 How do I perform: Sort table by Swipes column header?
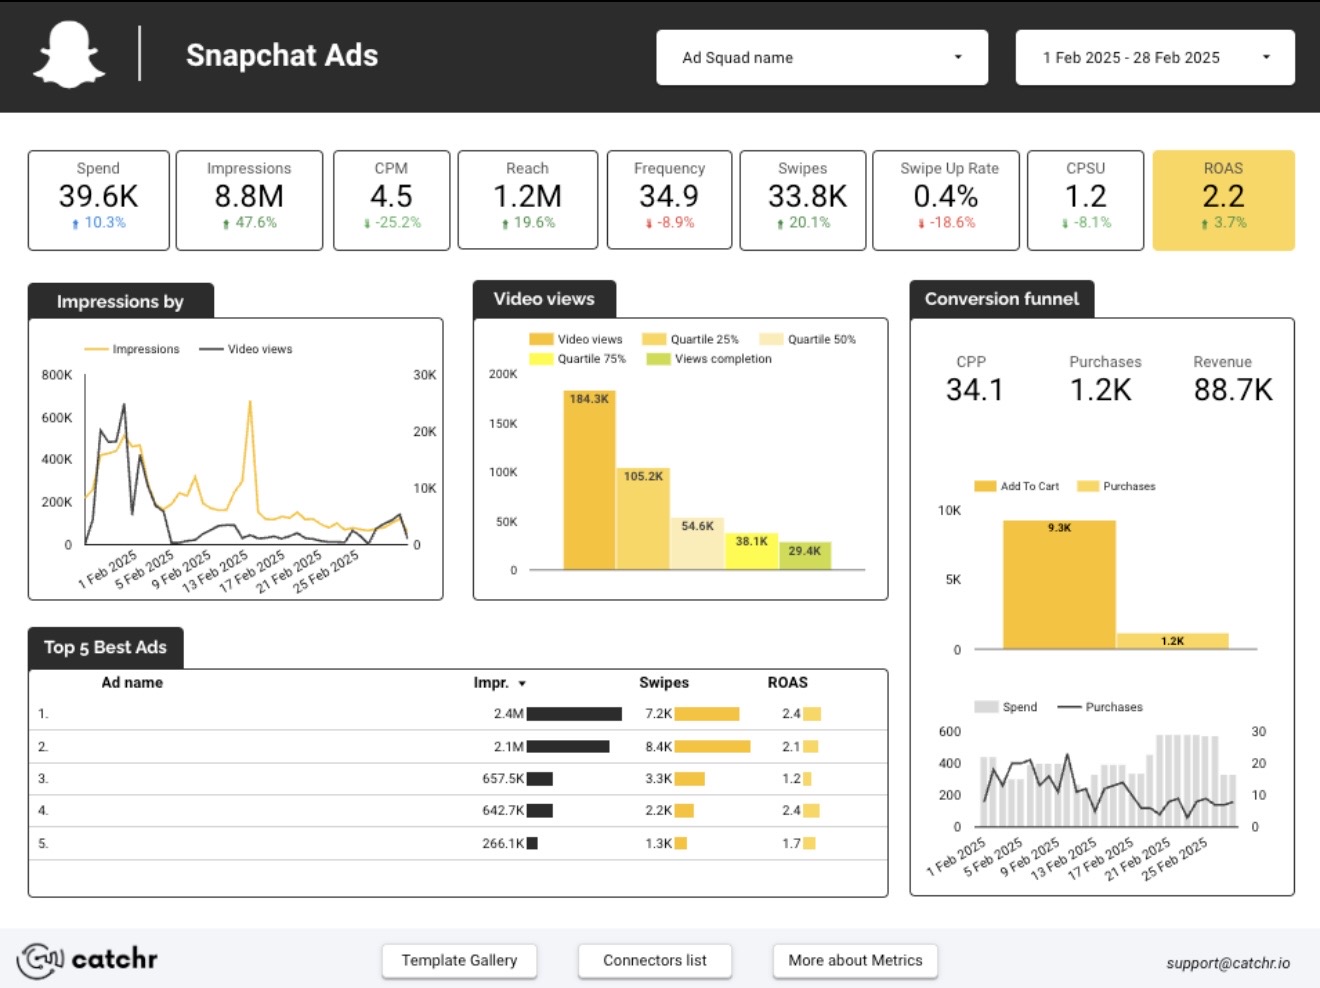pos(663,683)
